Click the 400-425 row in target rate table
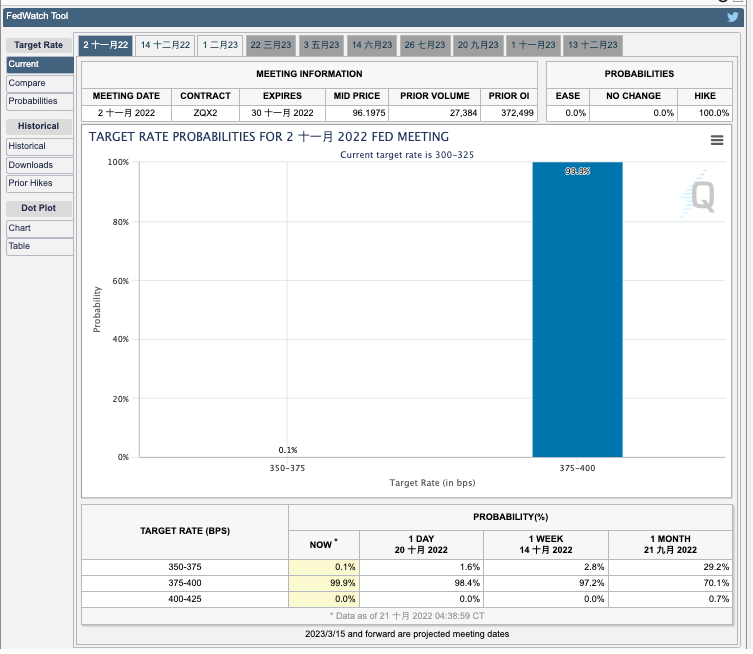This screenshot has width=753, height=654. [407, 599]
